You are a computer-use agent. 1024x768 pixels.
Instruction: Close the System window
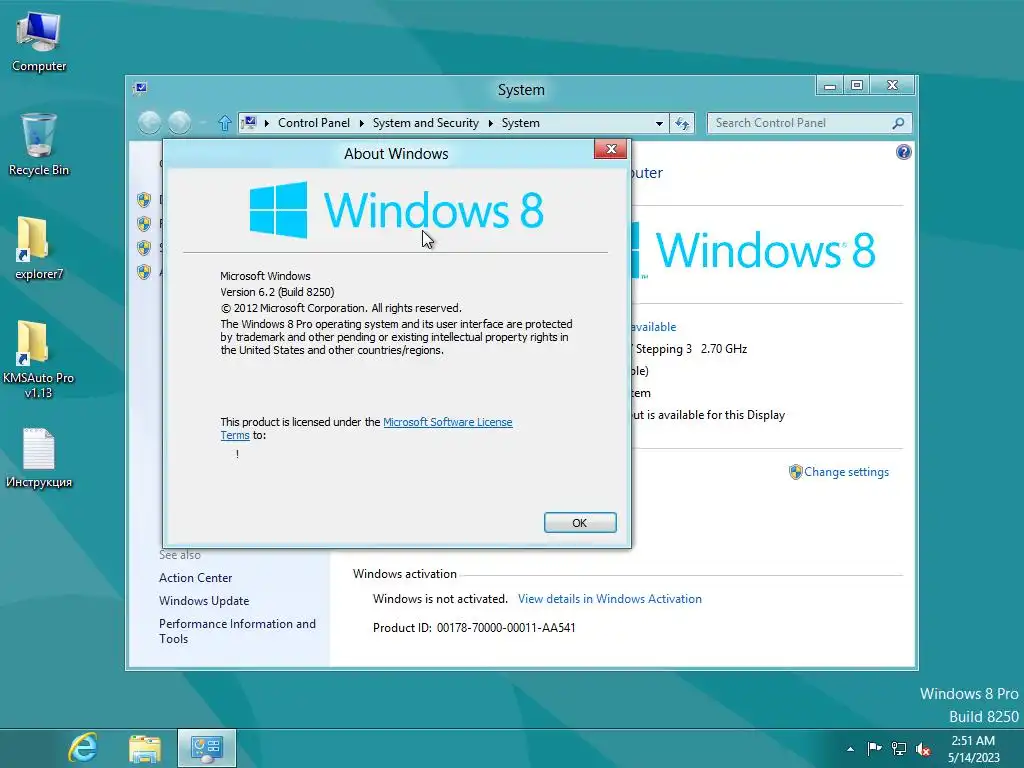pos(892,86)
